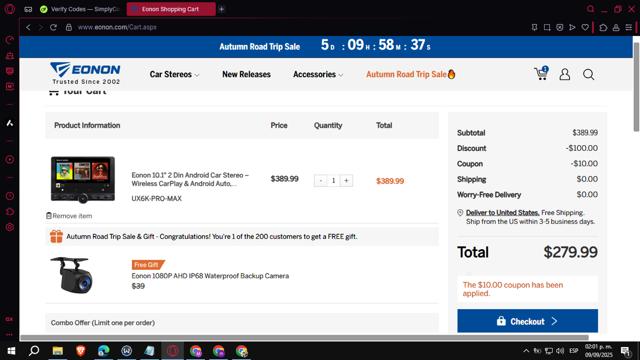Open a new browser tab
Screen dimensions: 640x360
[x=222, y=9]
